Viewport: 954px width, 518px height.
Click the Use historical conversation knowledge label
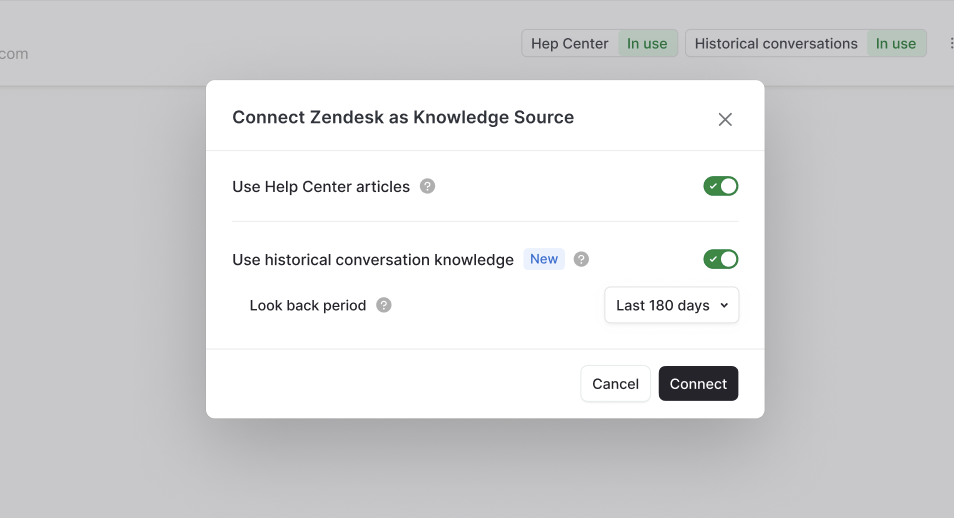pyautogui.click(x=373, y=259)
